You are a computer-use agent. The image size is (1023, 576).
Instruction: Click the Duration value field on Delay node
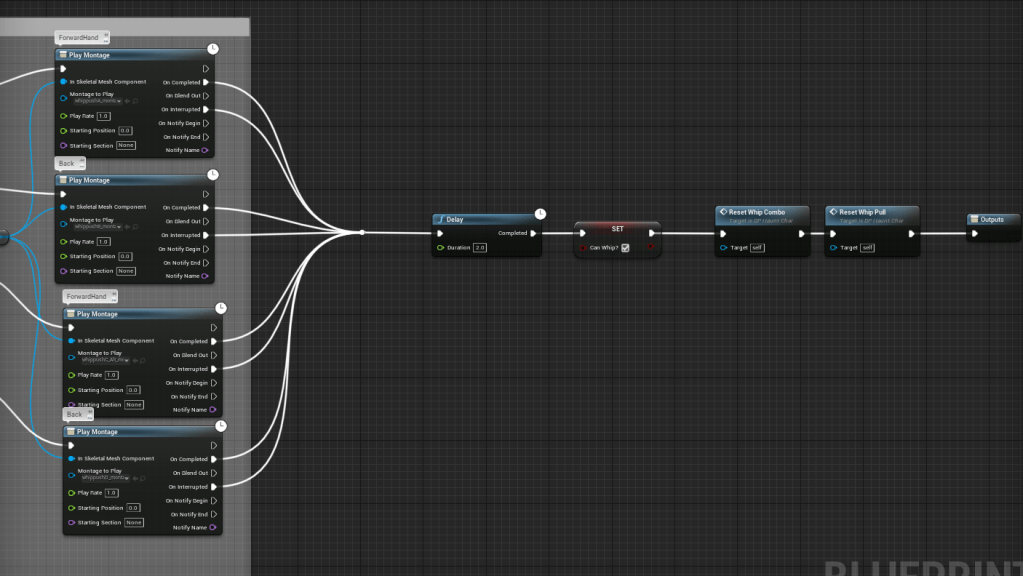tap(480, 247)
